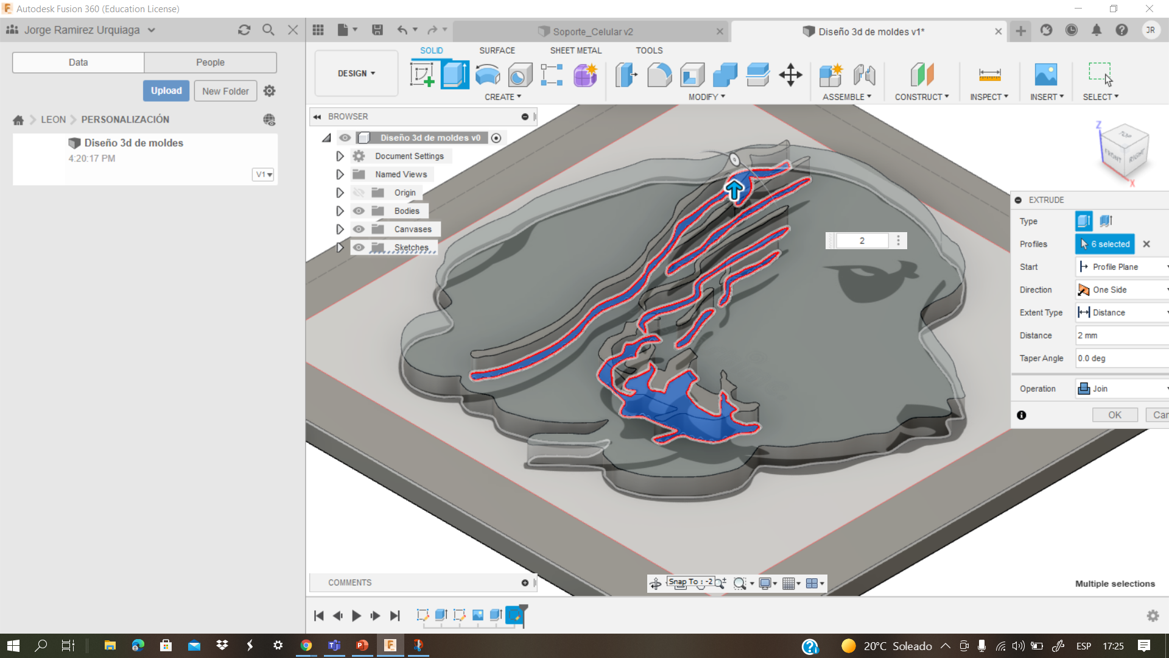Click the Taper Angle 0.0 deg field
This screenshot has width=1169, height=658.
pos(1122,358)
